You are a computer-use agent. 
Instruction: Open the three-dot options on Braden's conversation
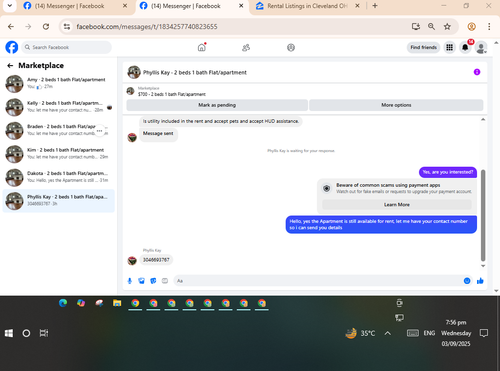[x=99, y=131]
